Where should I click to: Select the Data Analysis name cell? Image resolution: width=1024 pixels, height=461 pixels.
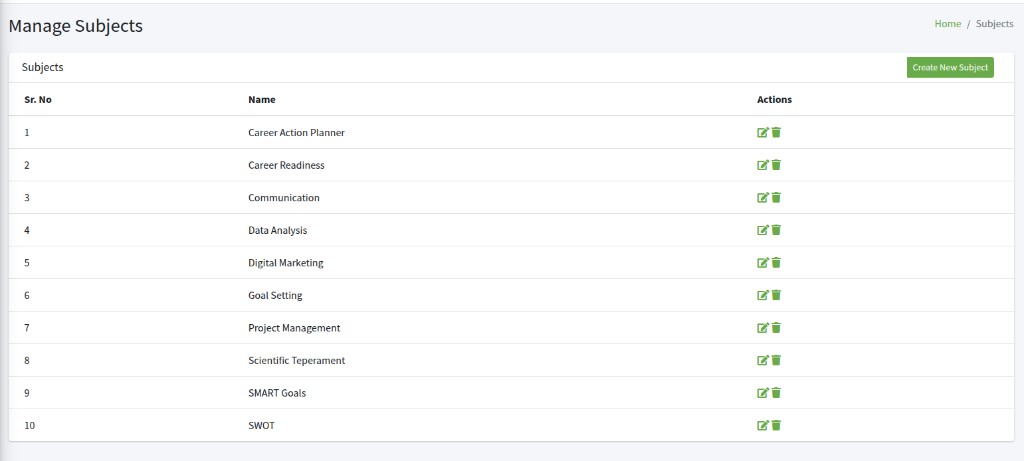click(x=278, y=230)
